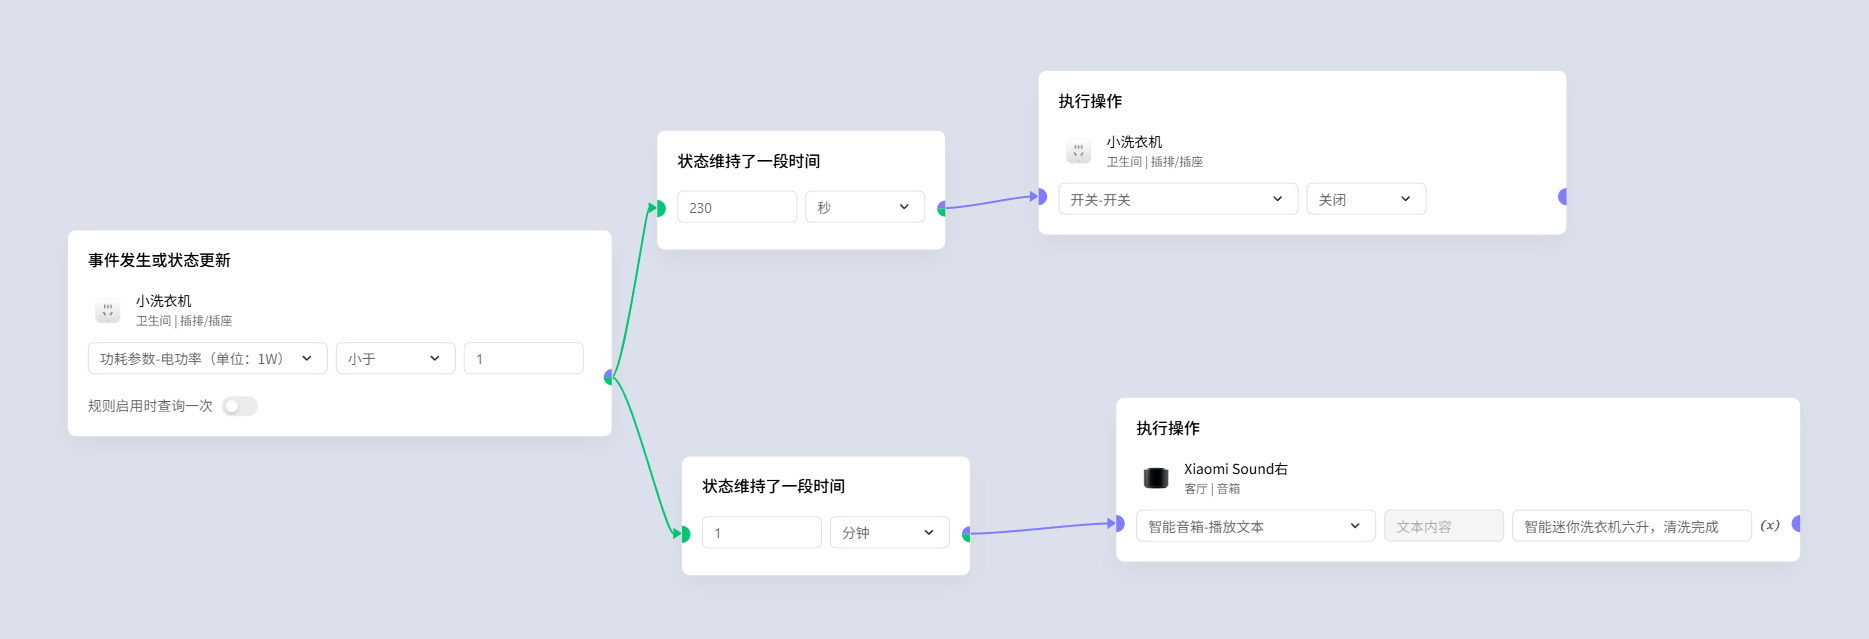Click the Xiaomi Sound右 speaker icon
Image resolution: width=1869 pixels, height=639 pixels.
(1156, 478)
